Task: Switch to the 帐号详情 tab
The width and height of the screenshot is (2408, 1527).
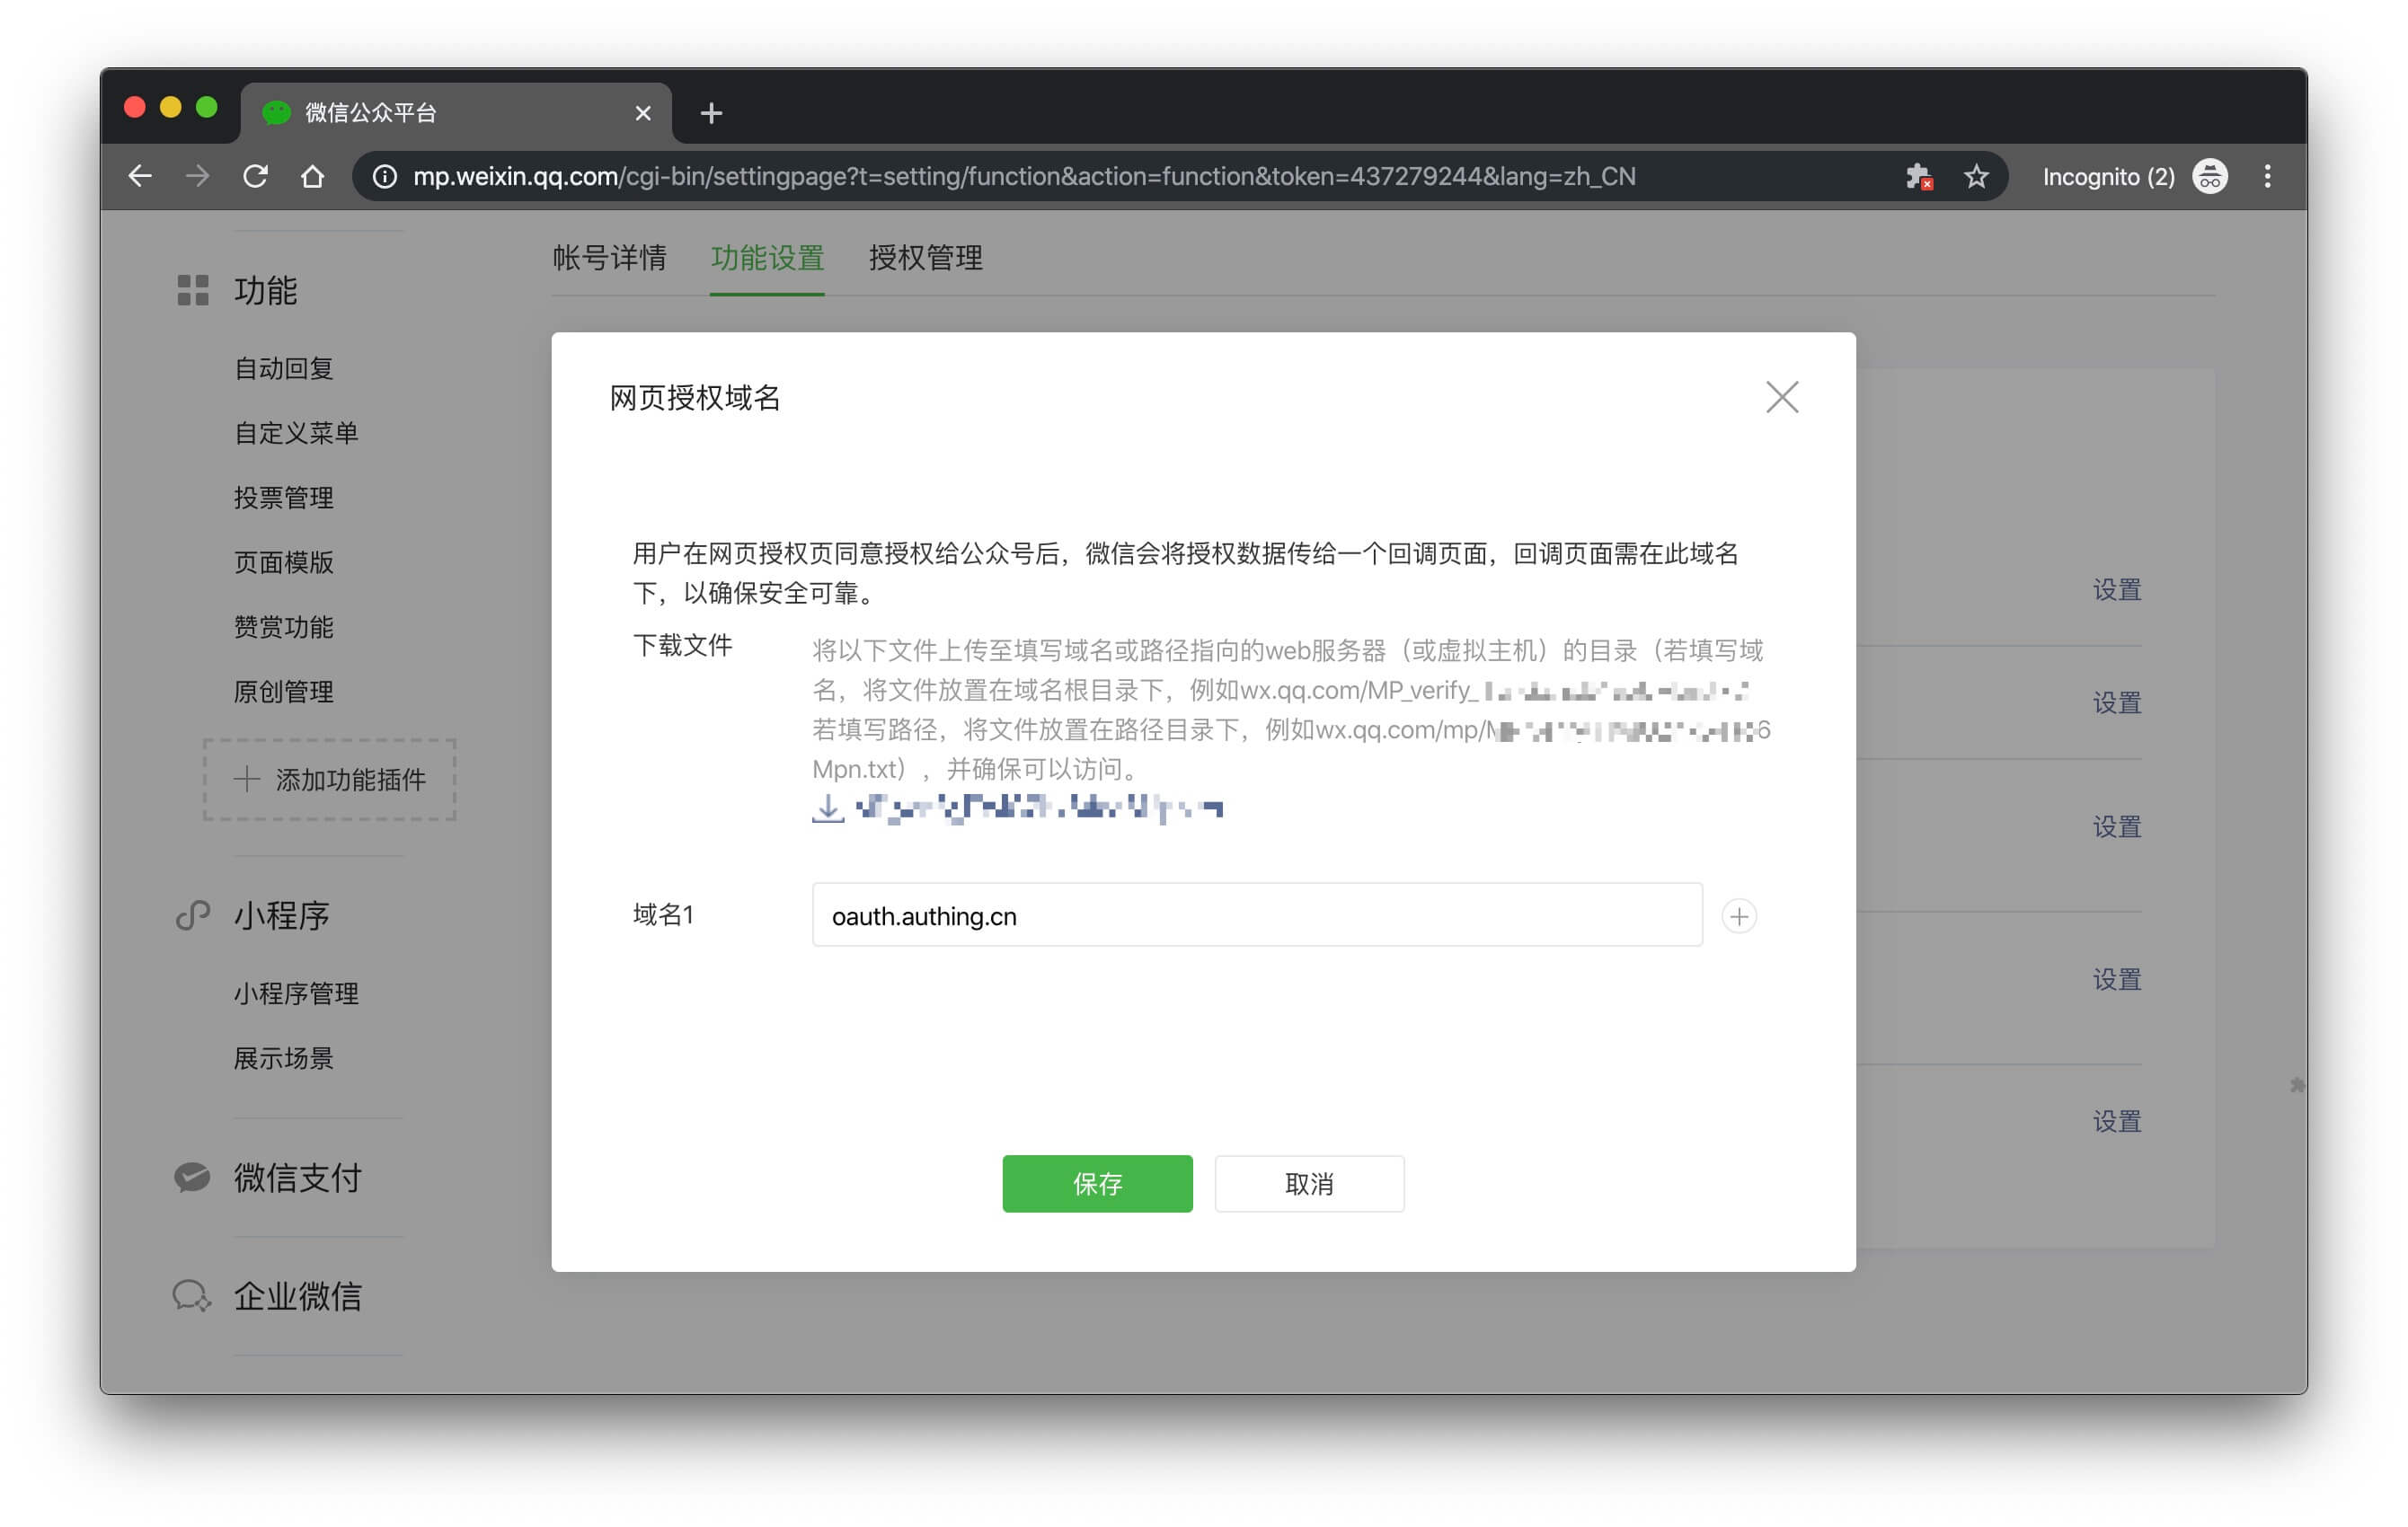Action: point(609,258)
